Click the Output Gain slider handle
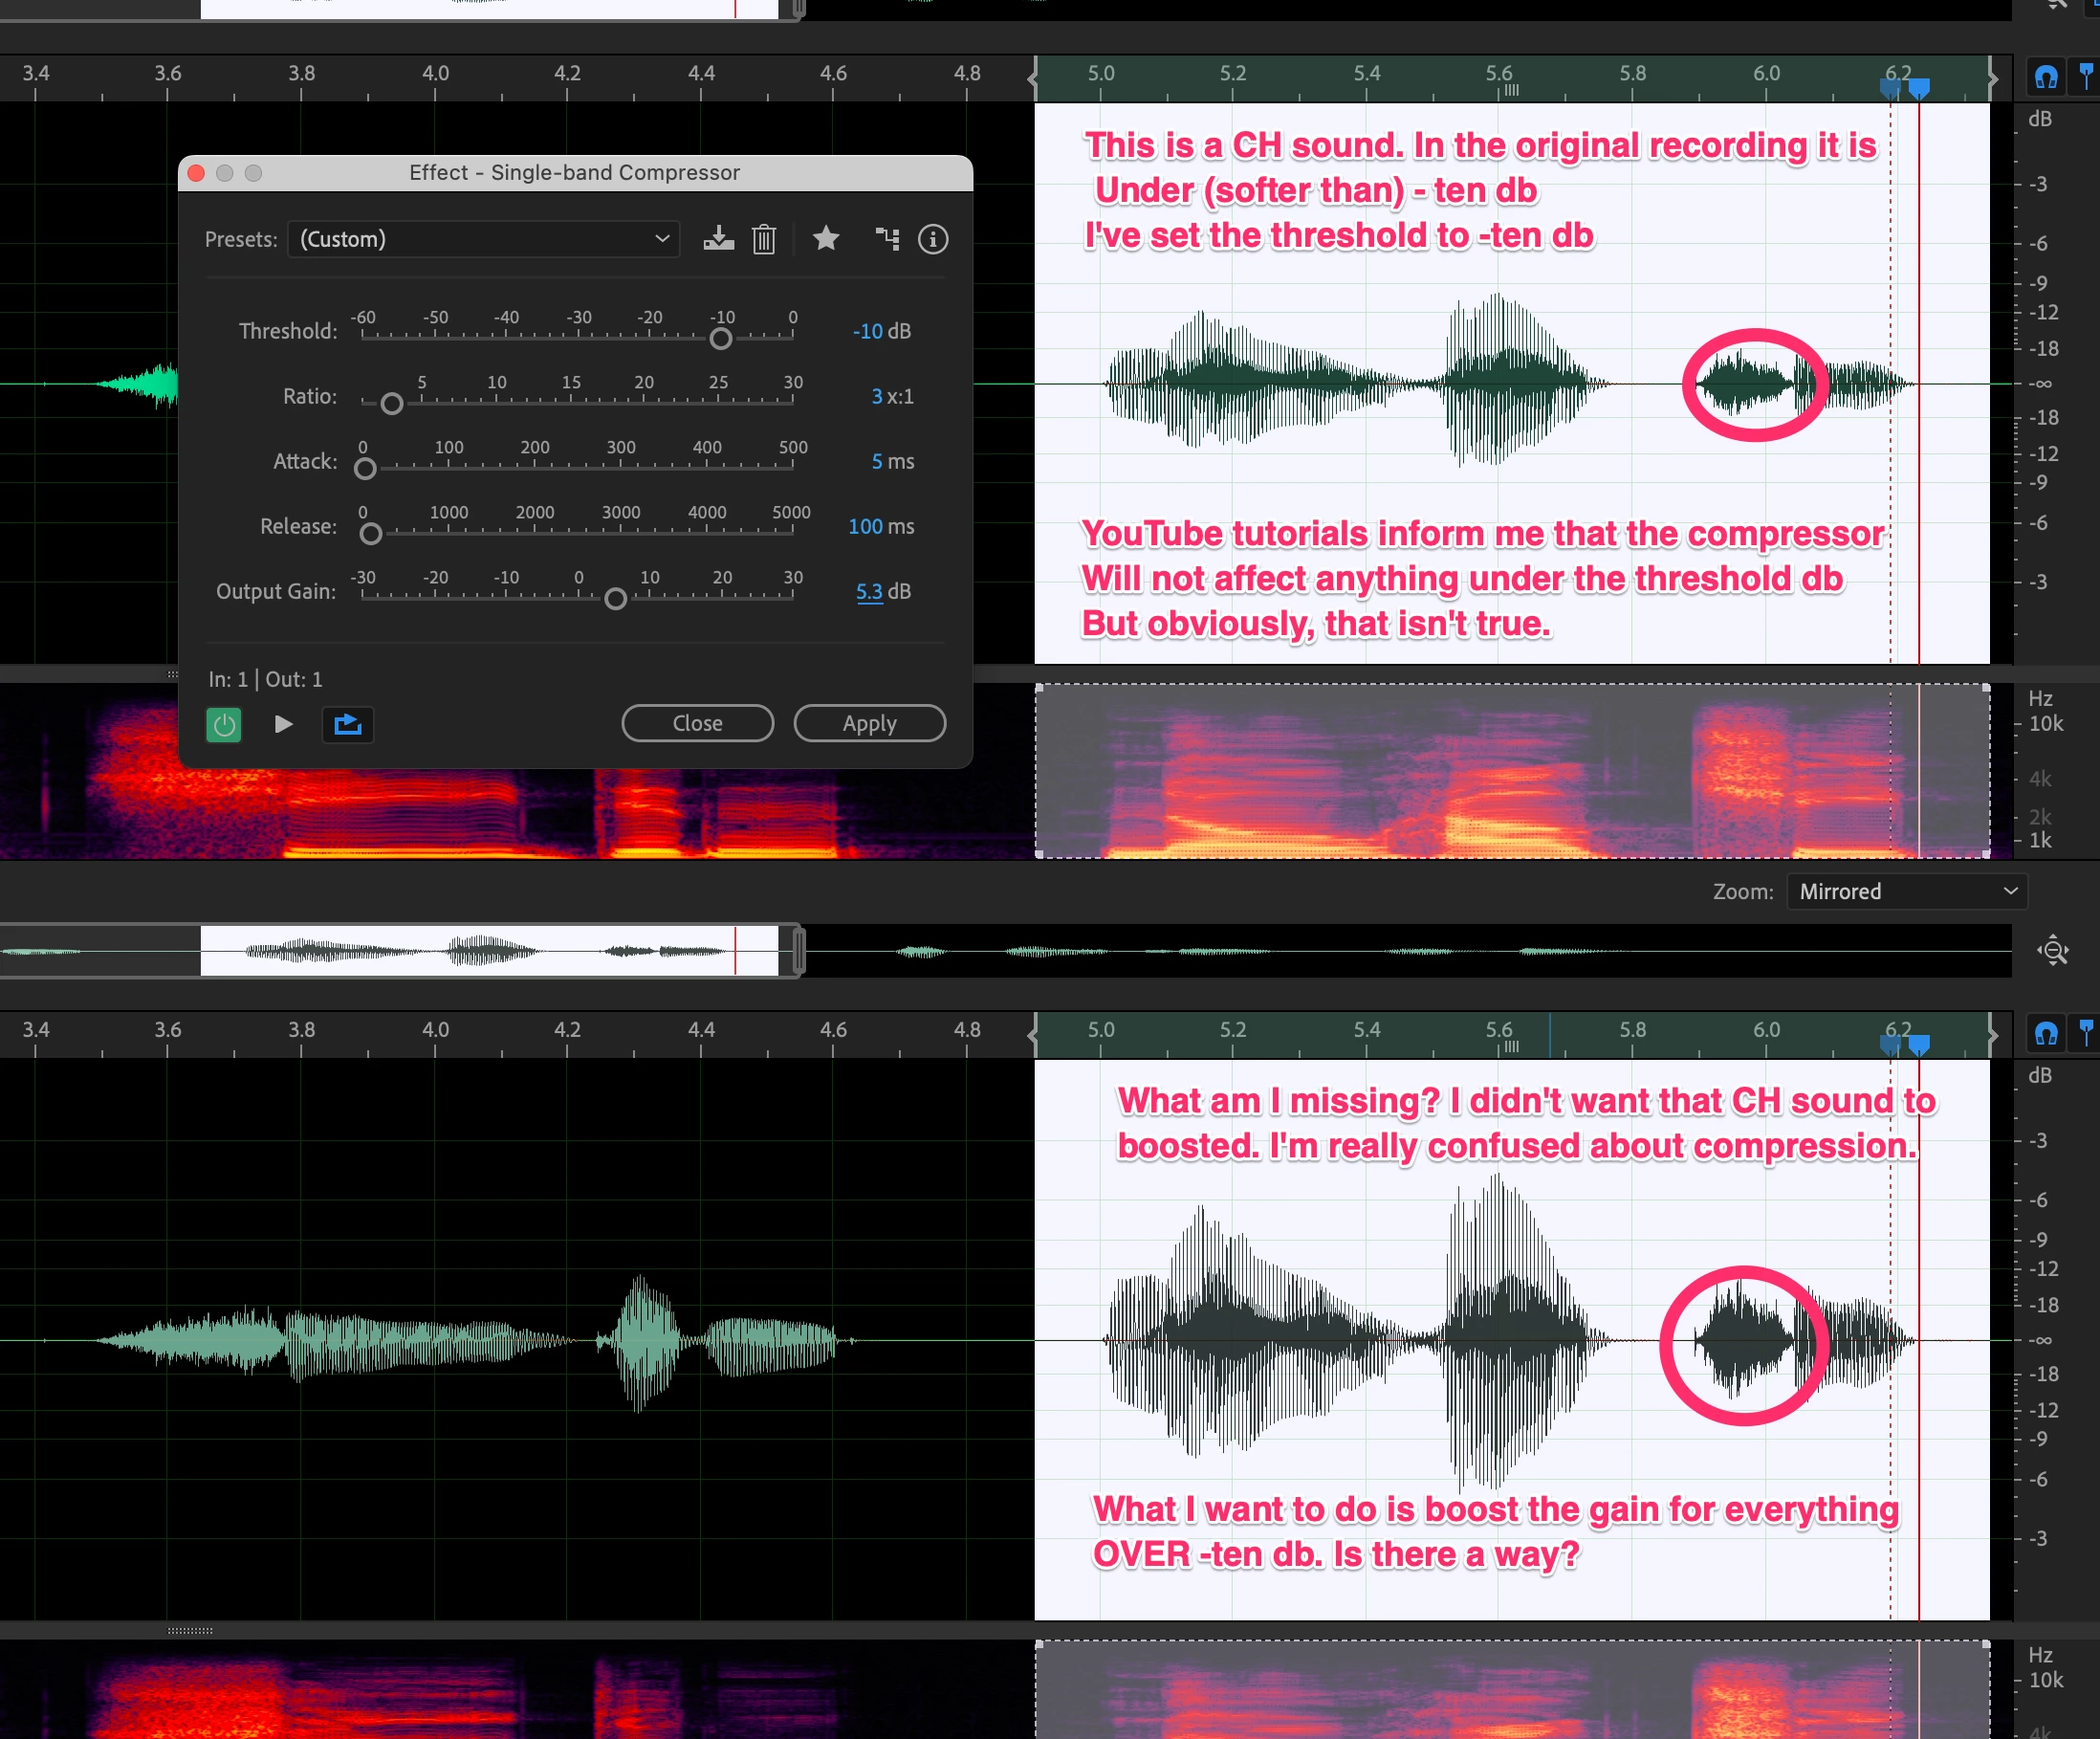The height and width of the screenshot is (1739, 2100). (x=616, y=599)
